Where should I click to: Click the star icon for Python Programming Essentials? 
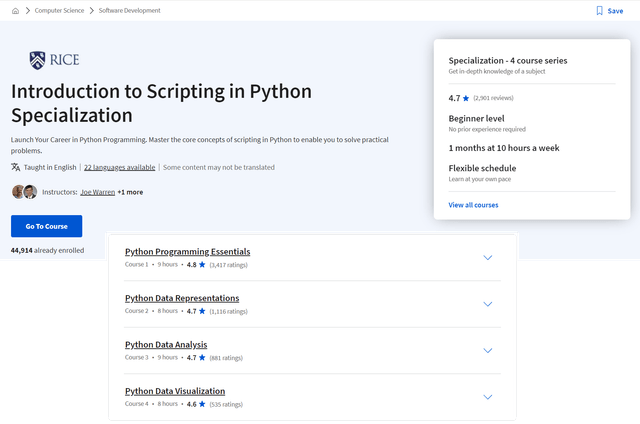tap(202, 265)
